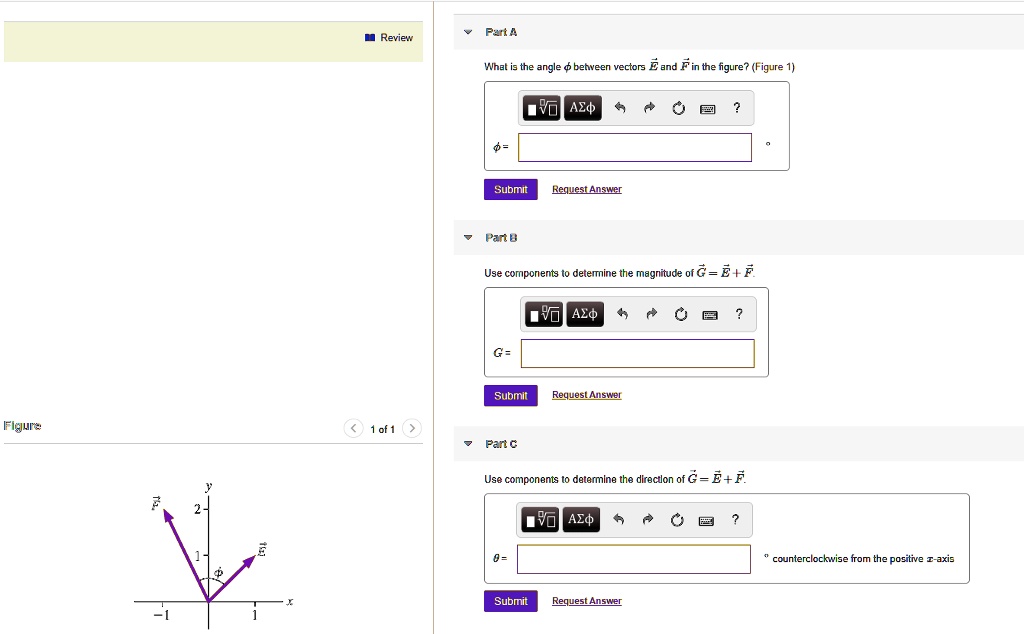Collapse the Part B section
This screenshot has height=634, width=1024.
coord(467,237)
